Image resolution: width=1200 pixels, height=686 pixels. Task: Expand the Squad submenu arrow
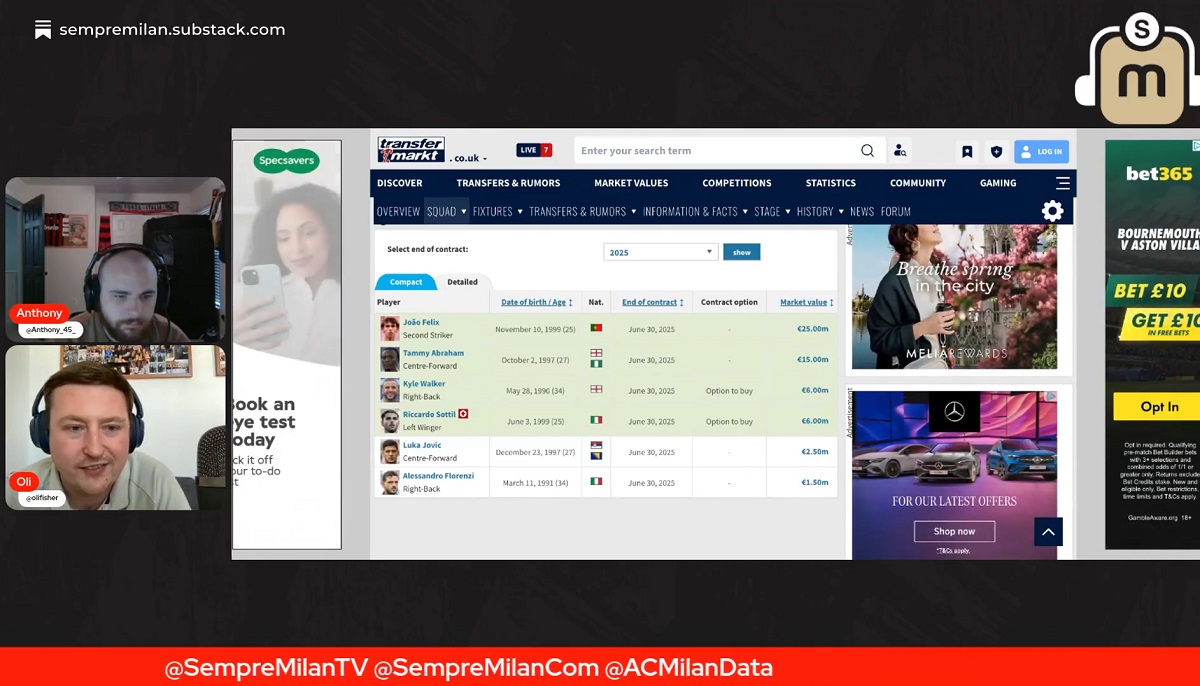463,212
